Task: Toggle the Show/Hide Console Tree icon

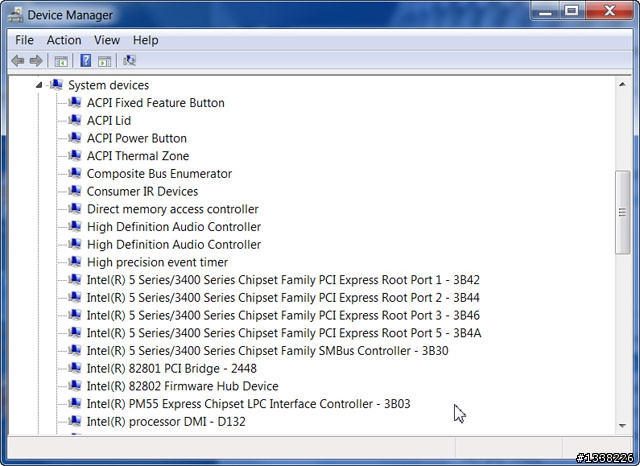Action: pyautogui.click(x=61, y=61)
